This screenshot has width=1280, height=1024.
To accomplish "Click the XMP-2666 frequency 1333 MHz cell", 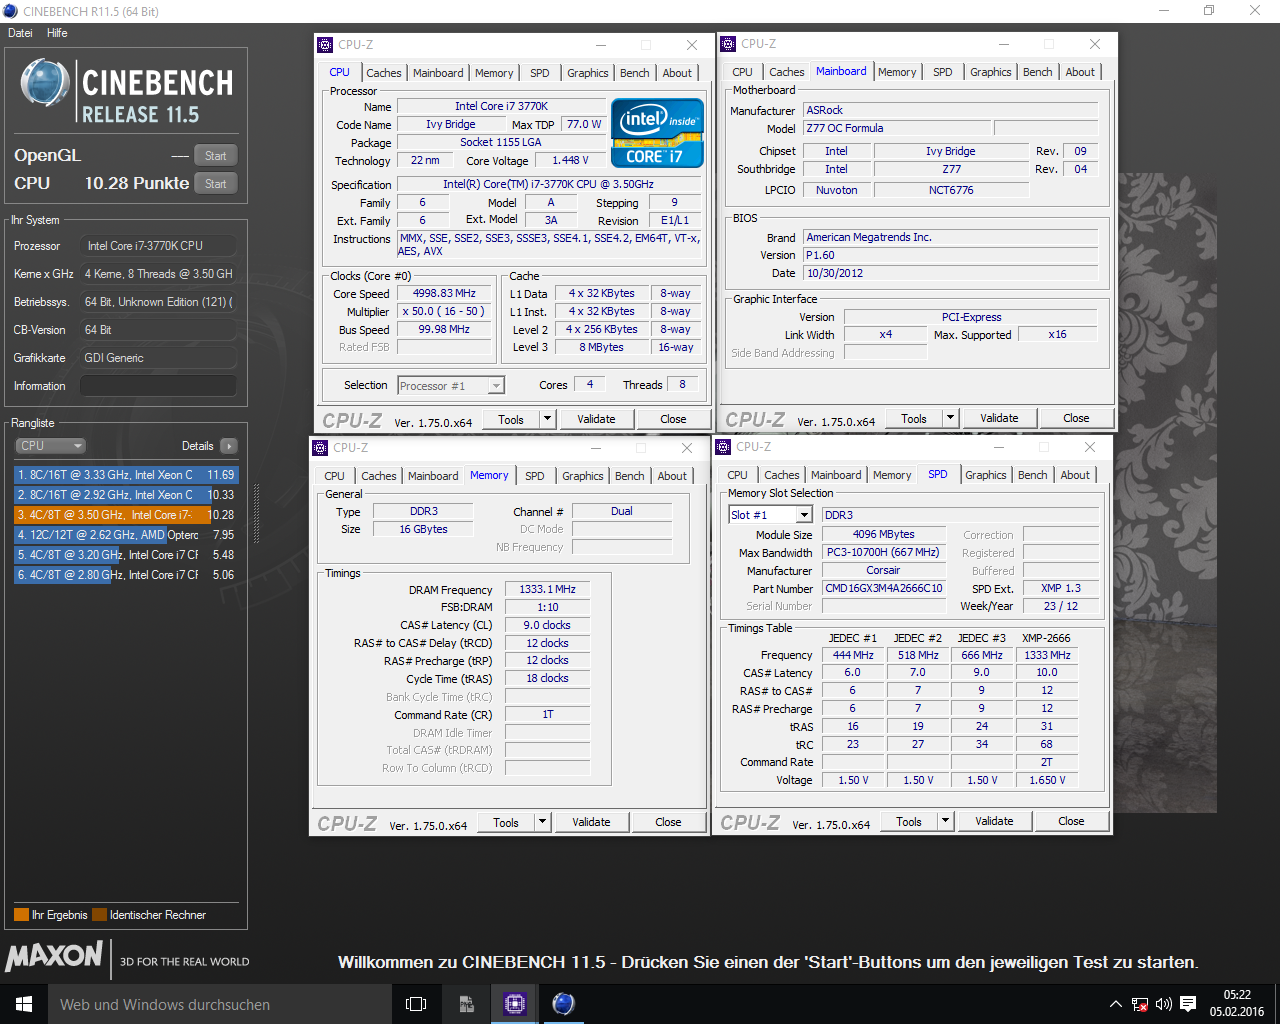I will click(1047, 655).
